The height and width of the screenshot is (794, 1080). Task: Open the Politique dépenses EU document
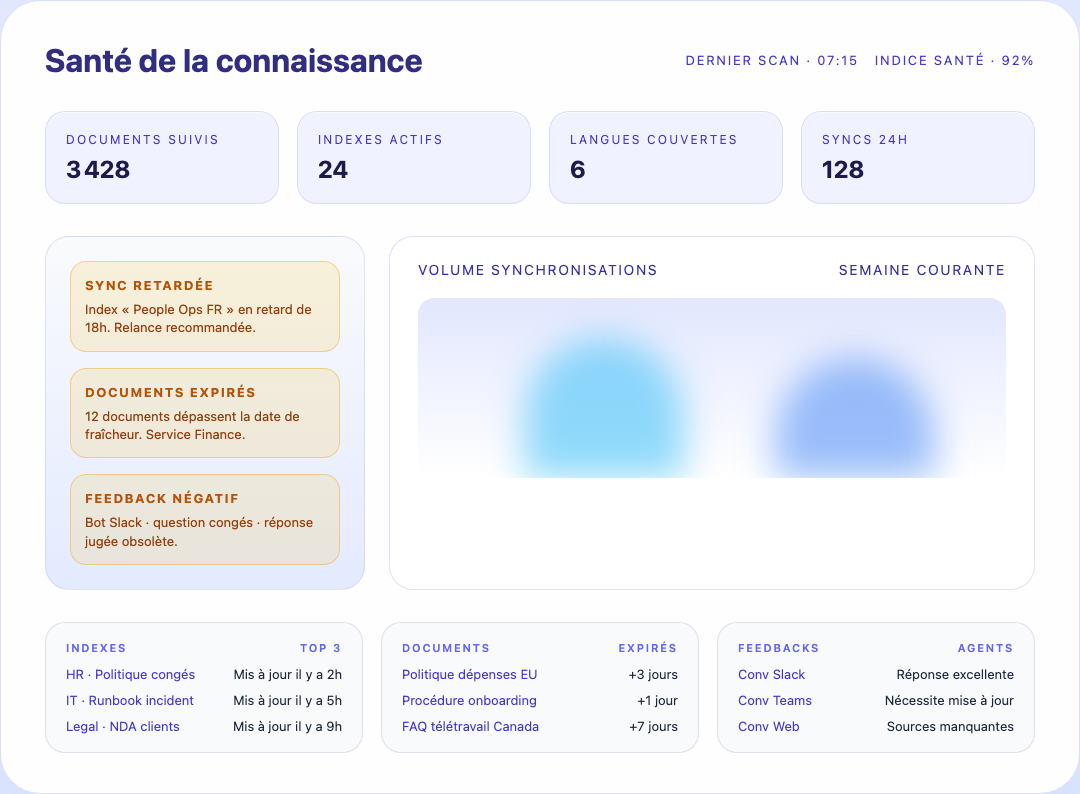469,674
